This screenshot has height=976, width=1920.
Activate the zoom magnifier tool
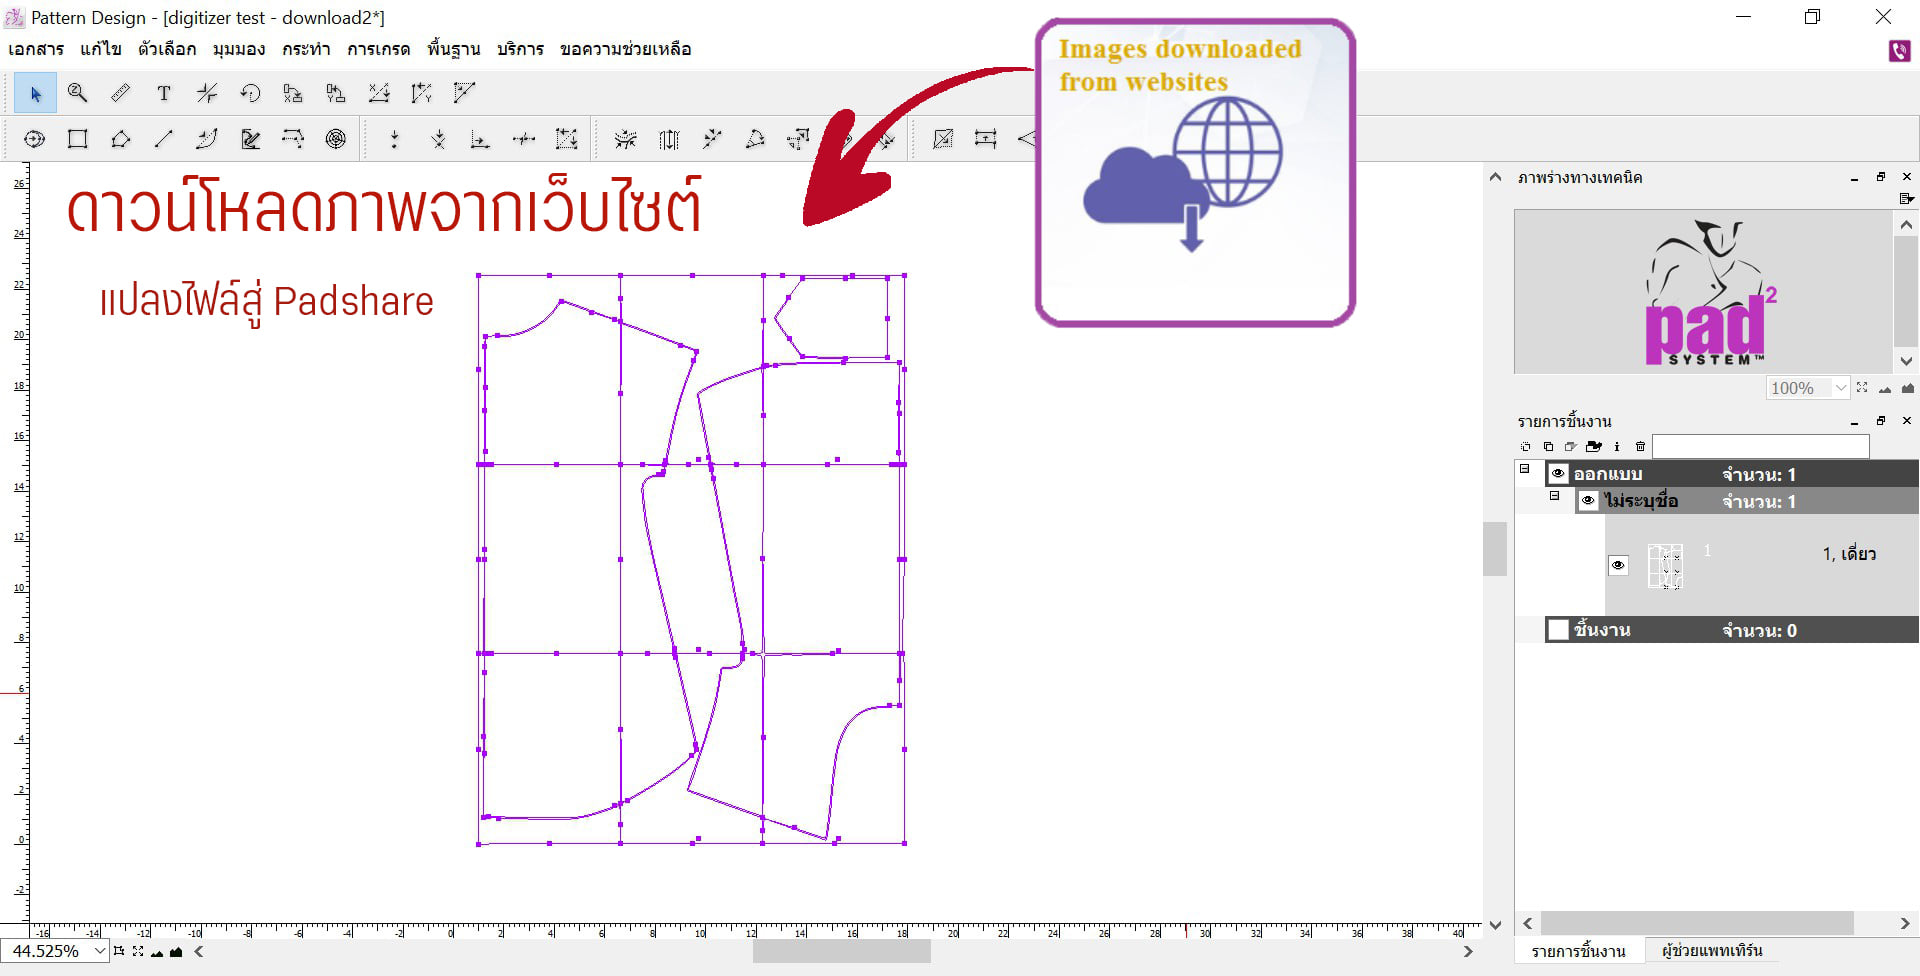pyautogui.click(x=78, y=93)
